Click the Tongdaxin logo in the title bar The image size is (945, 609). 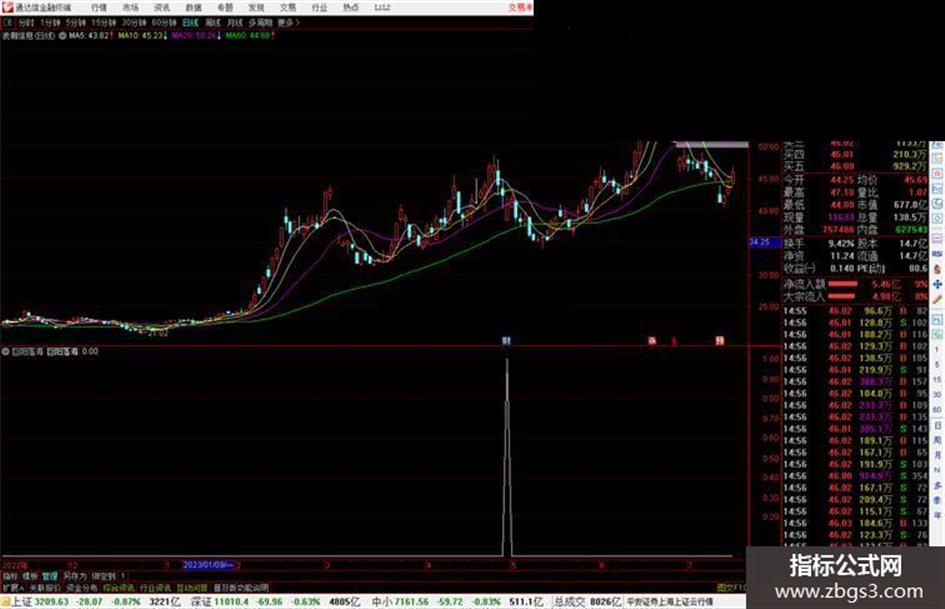pos(7,7)
